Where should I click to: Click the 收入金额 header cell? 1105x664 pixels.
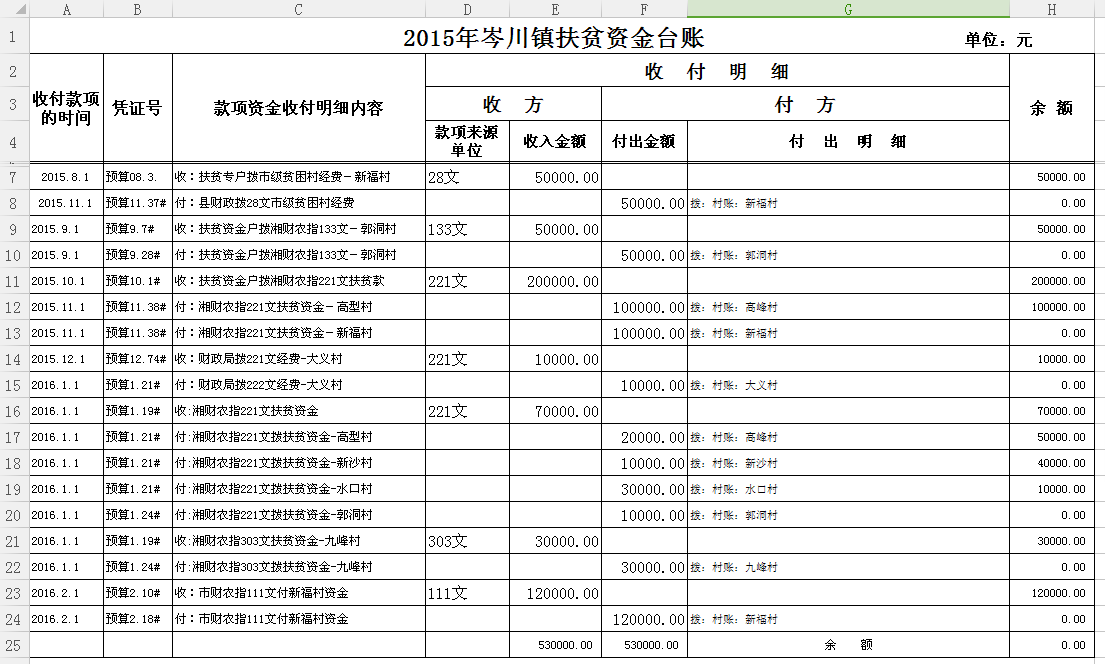pyautogui.click(x=554, y=142)
